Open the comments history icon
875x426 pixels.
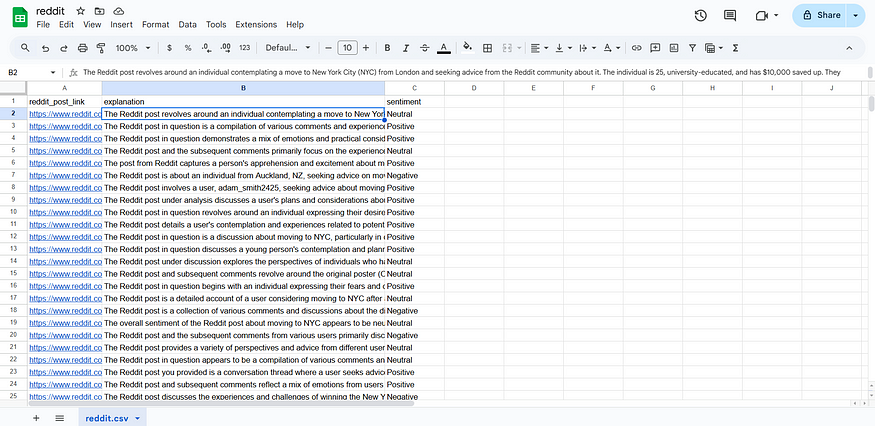(x=730, y=16)
